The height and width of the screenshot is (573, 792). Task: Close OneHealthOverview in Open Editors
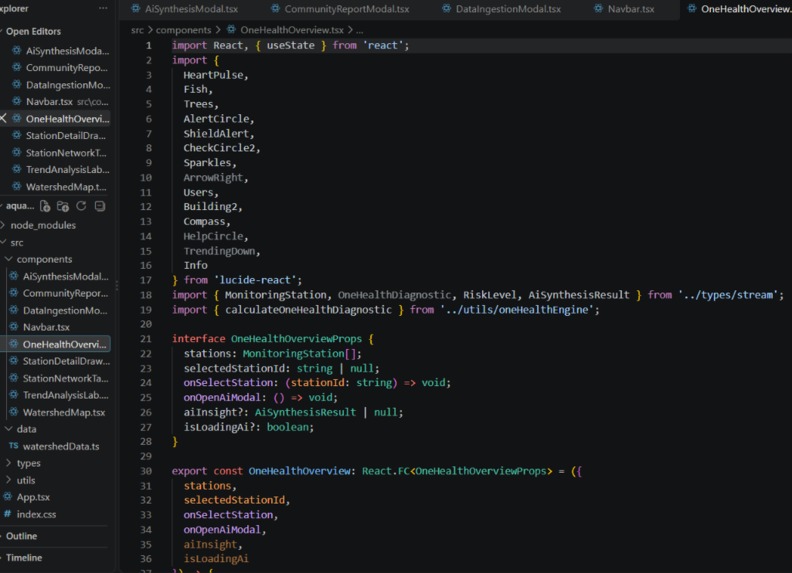[3, 118]
